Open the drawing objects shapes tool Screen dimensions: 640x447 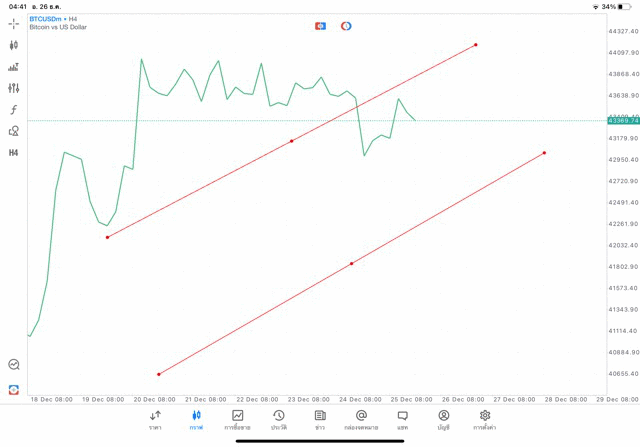click(14, 131)
